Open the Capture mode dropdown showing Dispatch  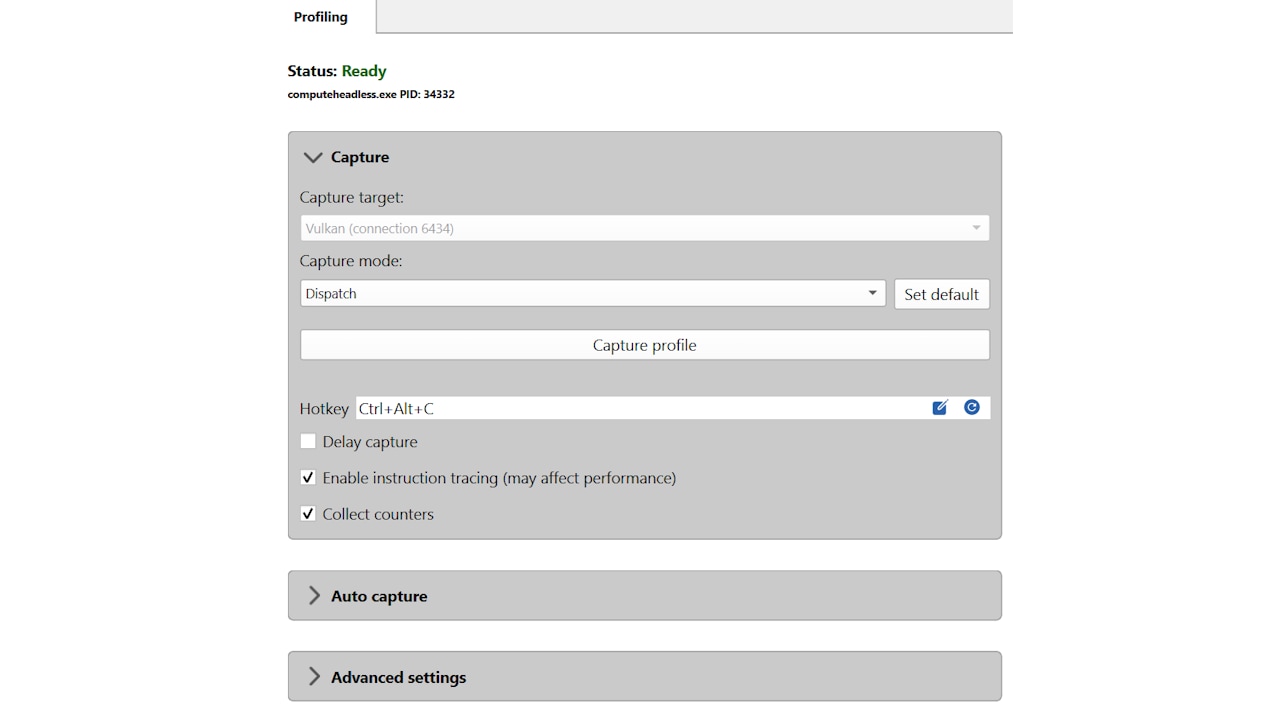[x=592, y=294]
